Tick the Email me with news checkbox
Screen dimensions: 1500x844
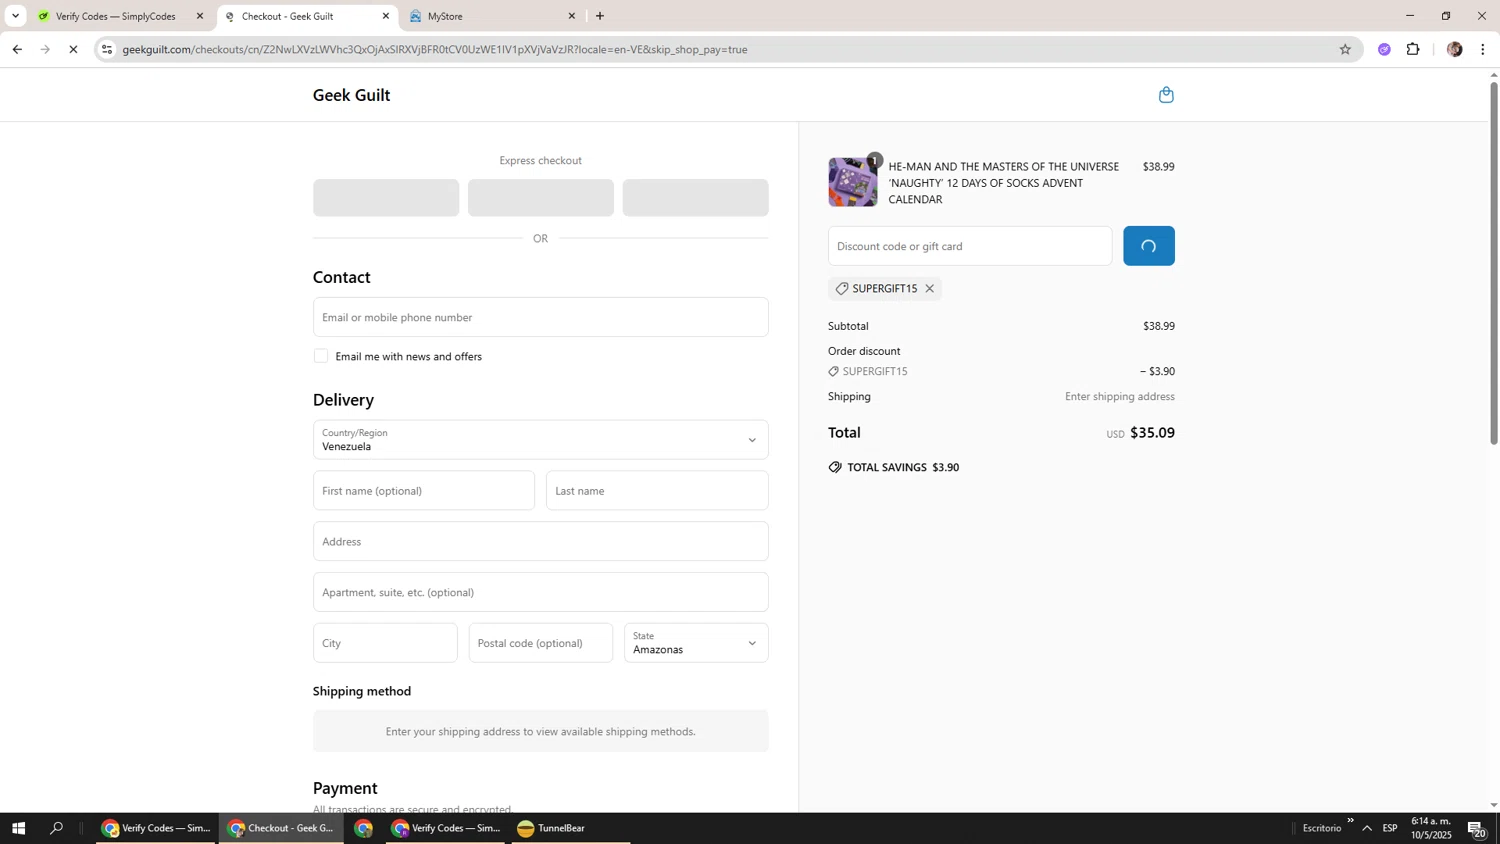tap(321, 356)
